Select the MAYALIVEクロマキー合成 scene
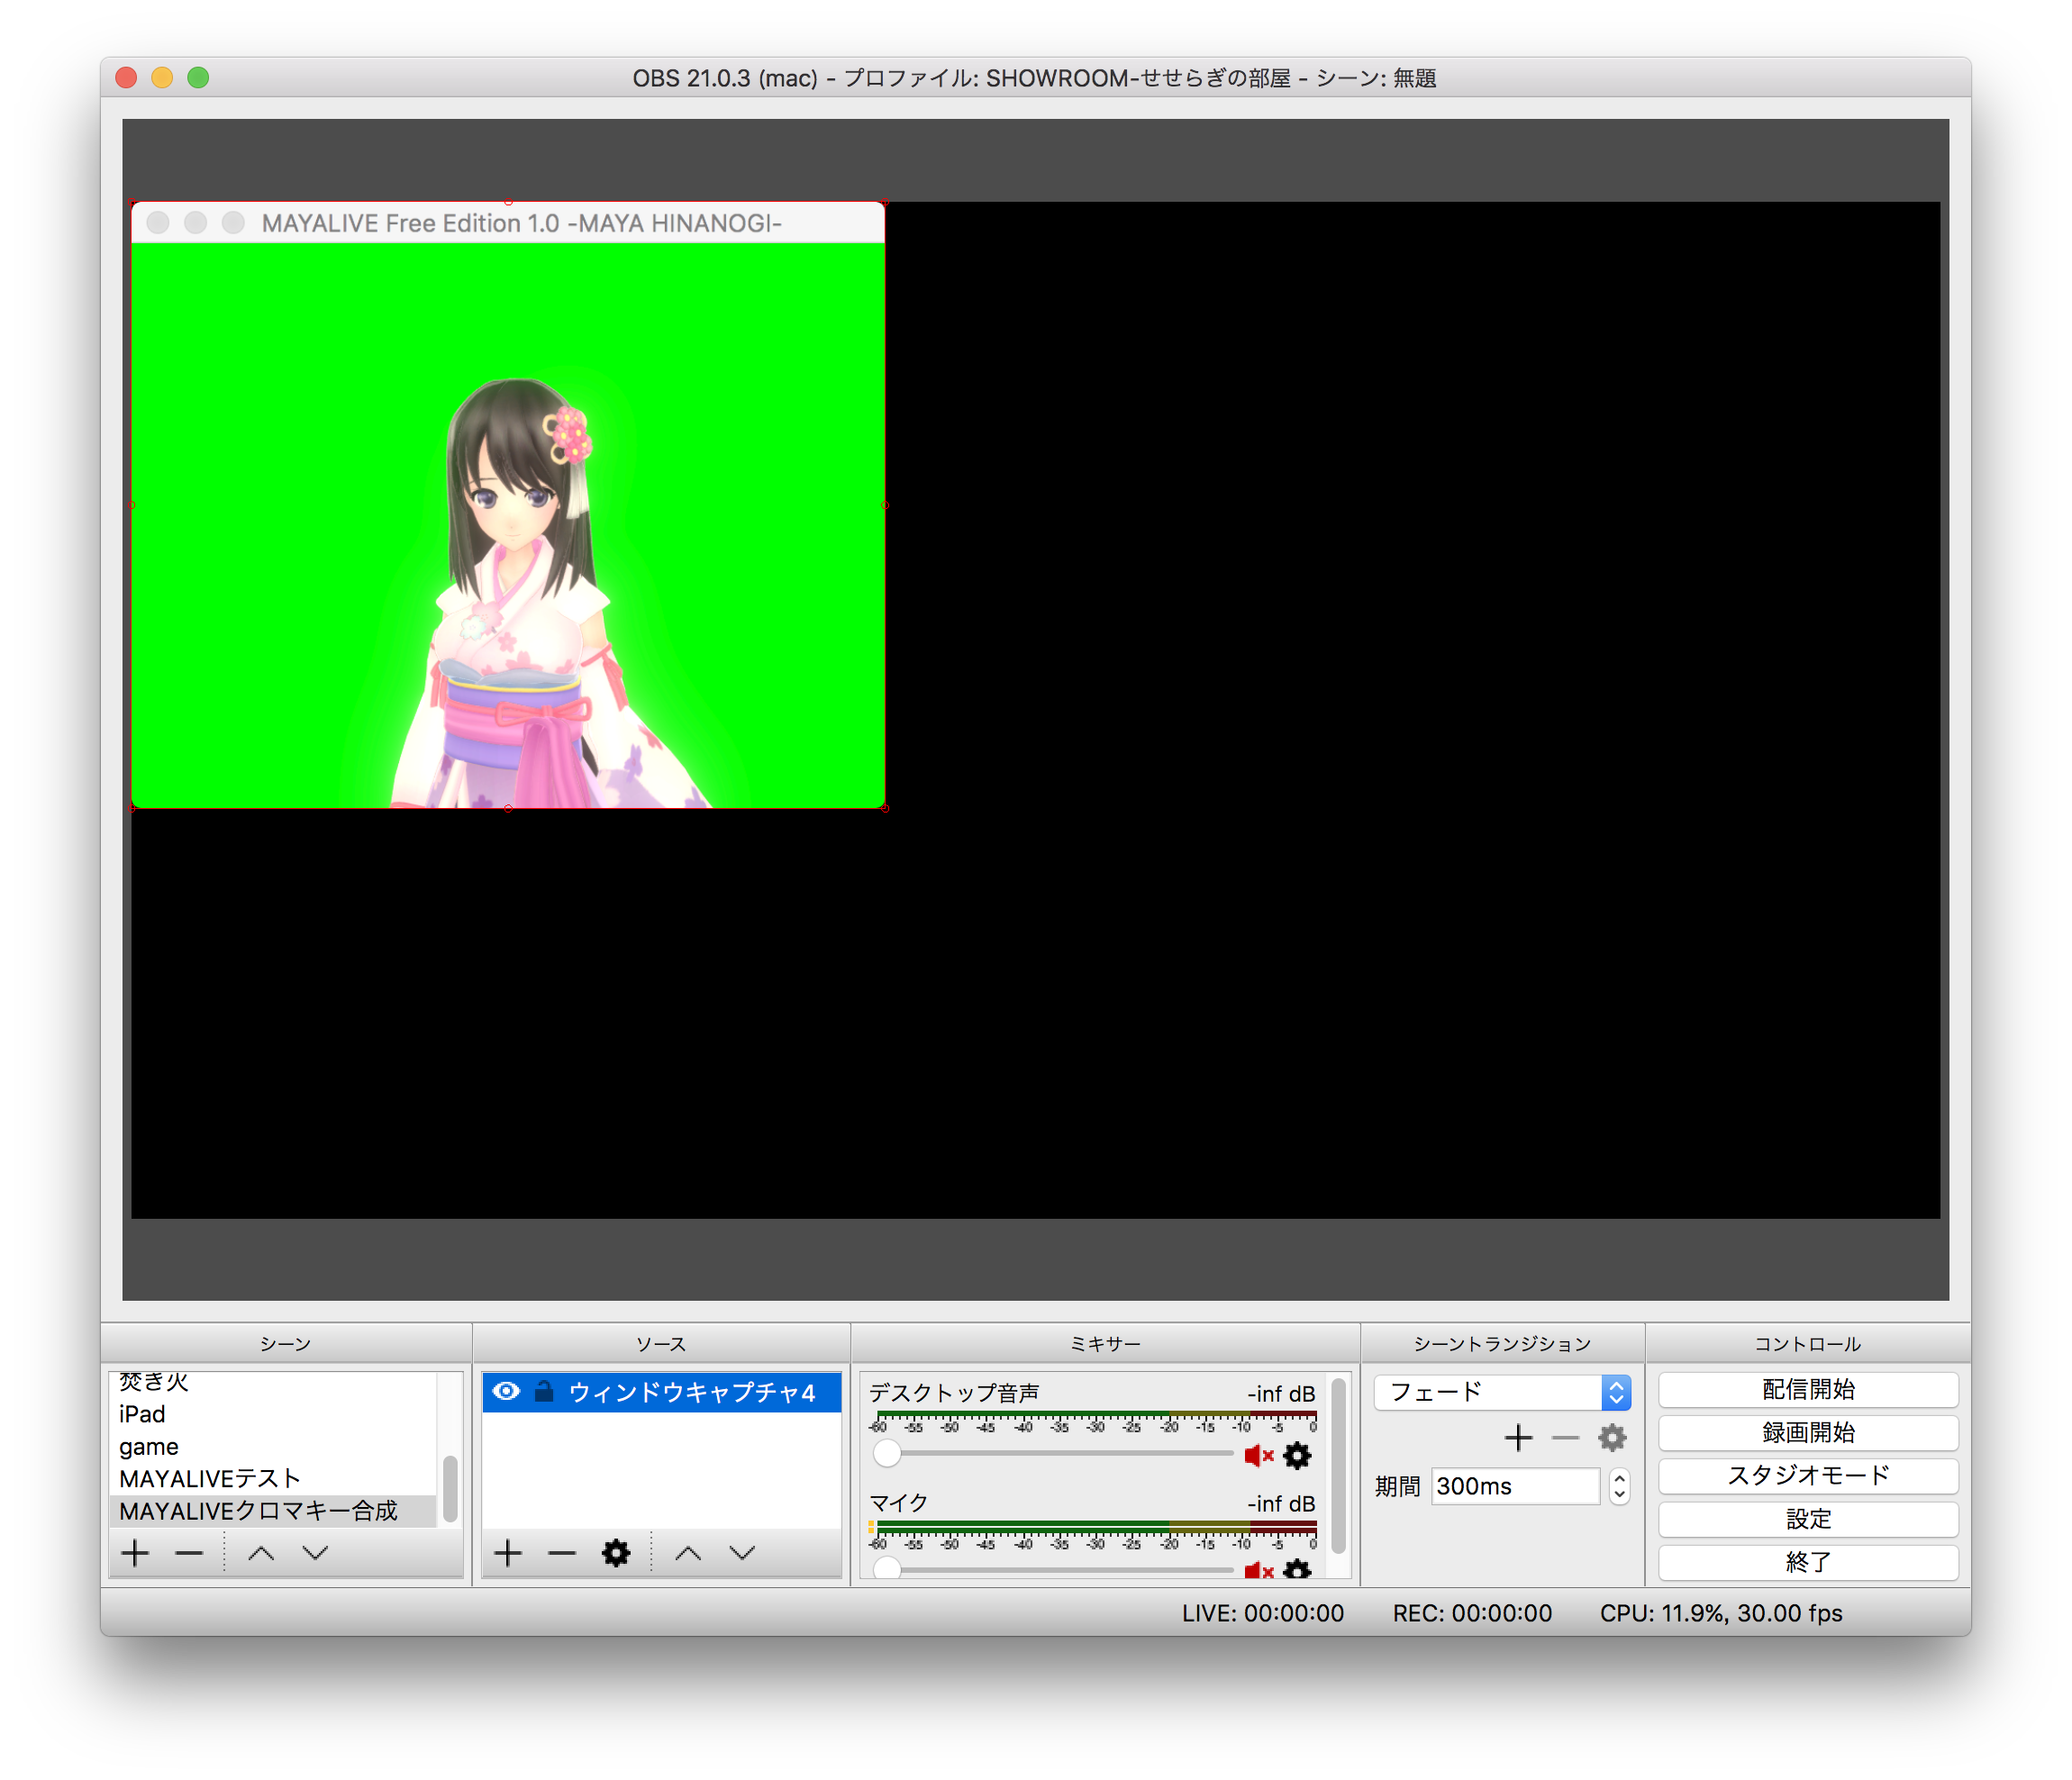The height and width of the screenshot is (1780, 2072). 272,1510
